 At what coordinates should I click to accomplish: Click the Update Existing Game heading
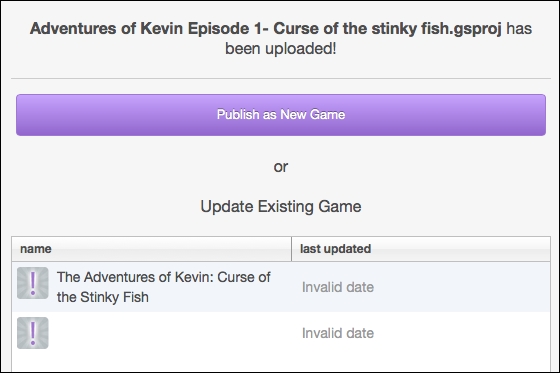point(281,207)
